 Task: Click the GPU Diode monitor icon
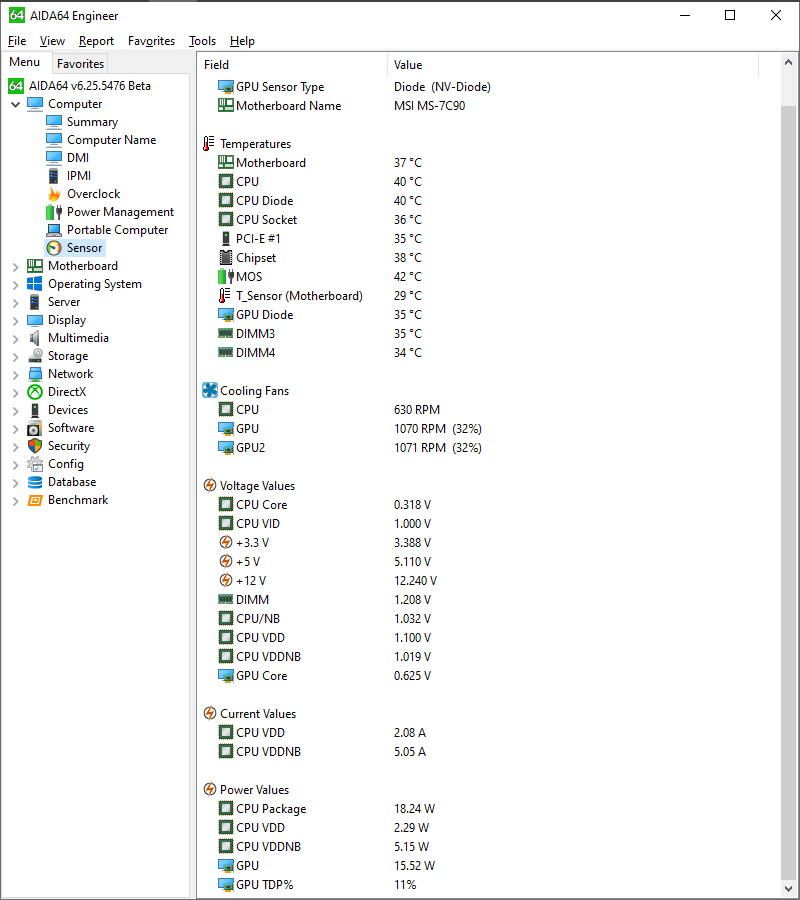tap(226, 315)
